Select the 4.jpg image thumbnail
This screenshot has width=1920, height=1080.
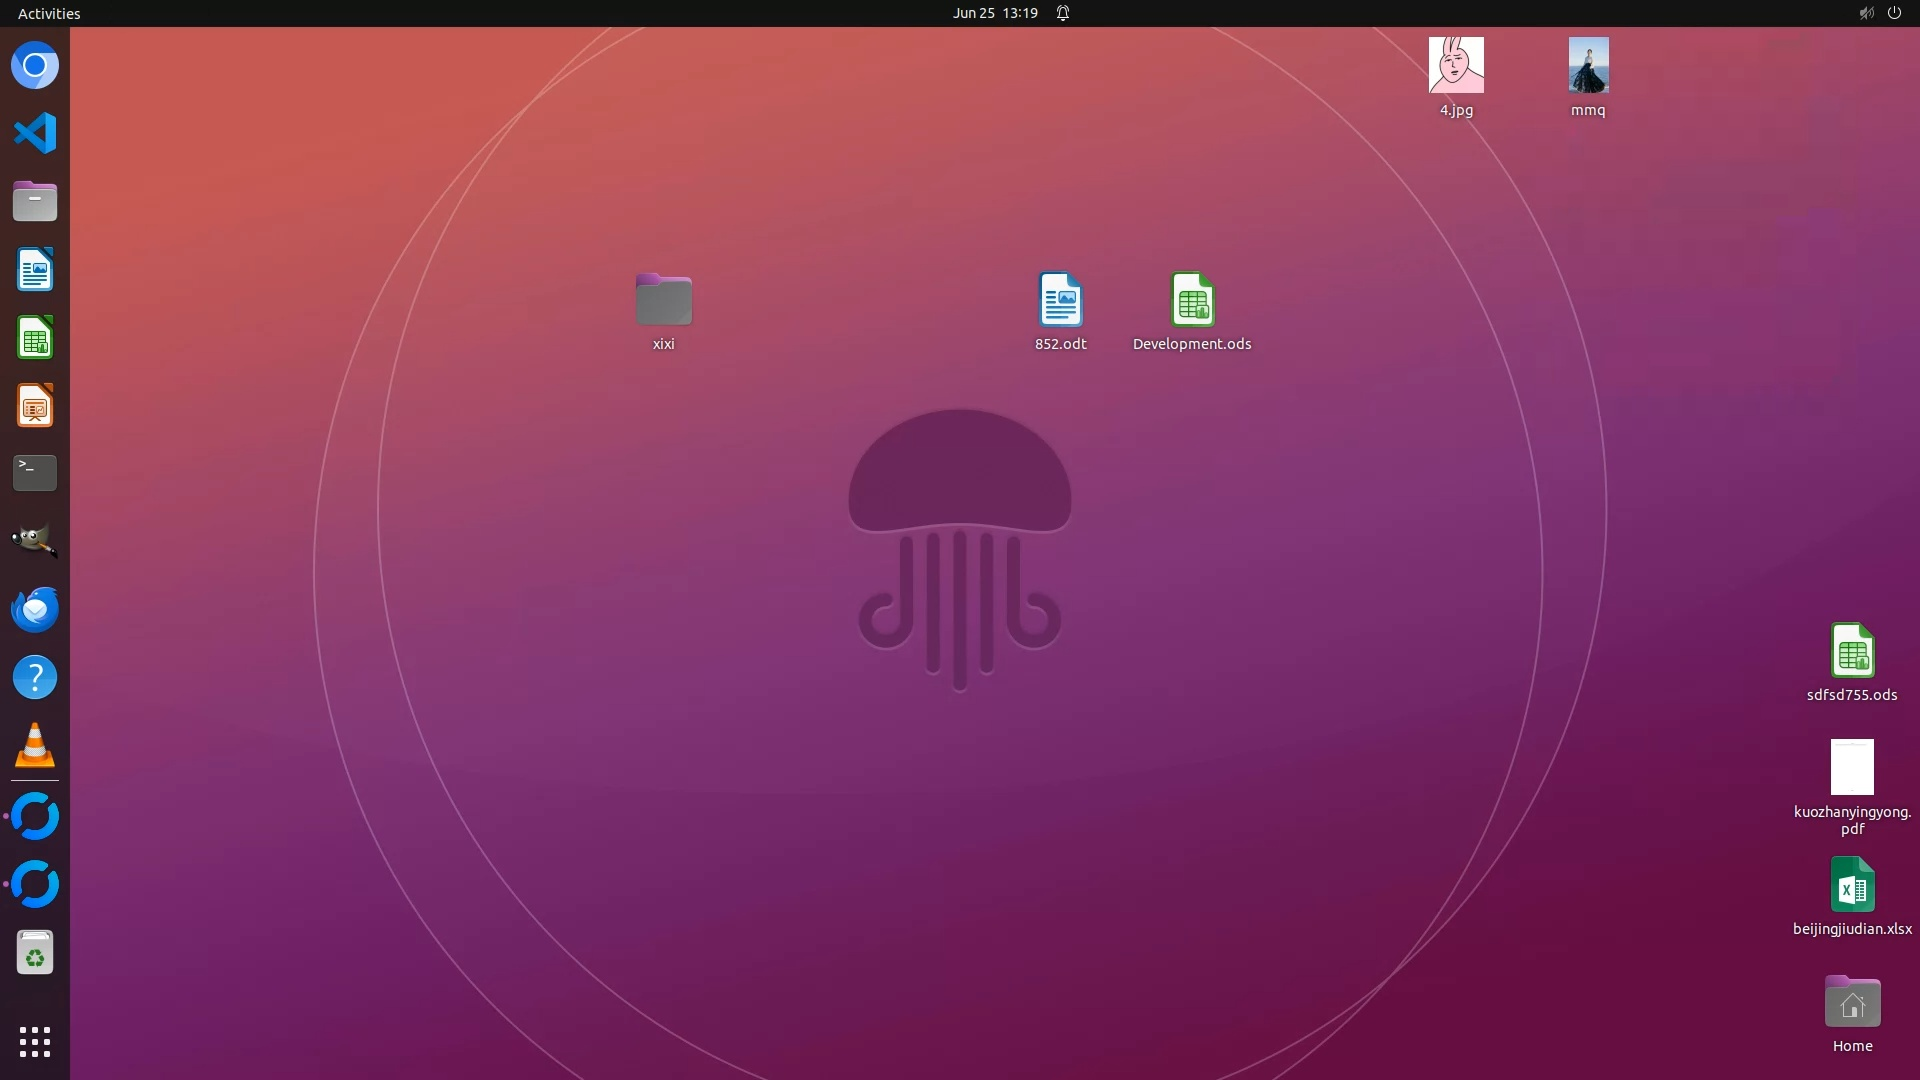click(1456, 66)
